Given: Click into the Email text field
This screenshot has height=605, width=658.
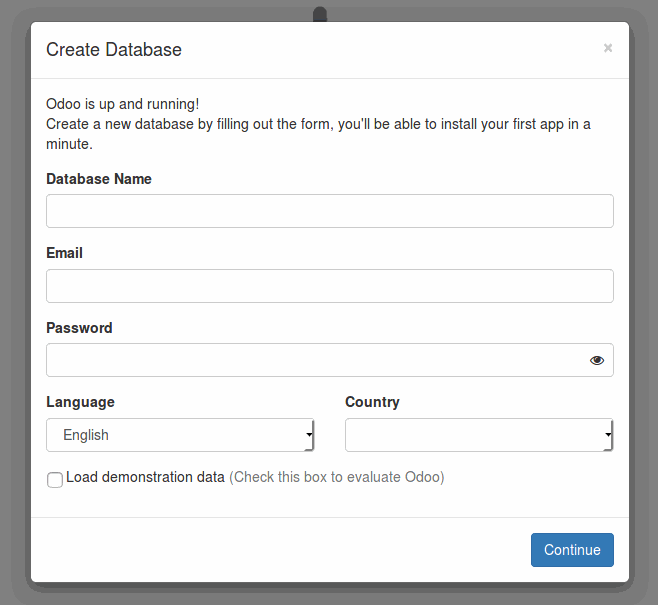Looking at the screenshot, I should click(x=330, y=286).
